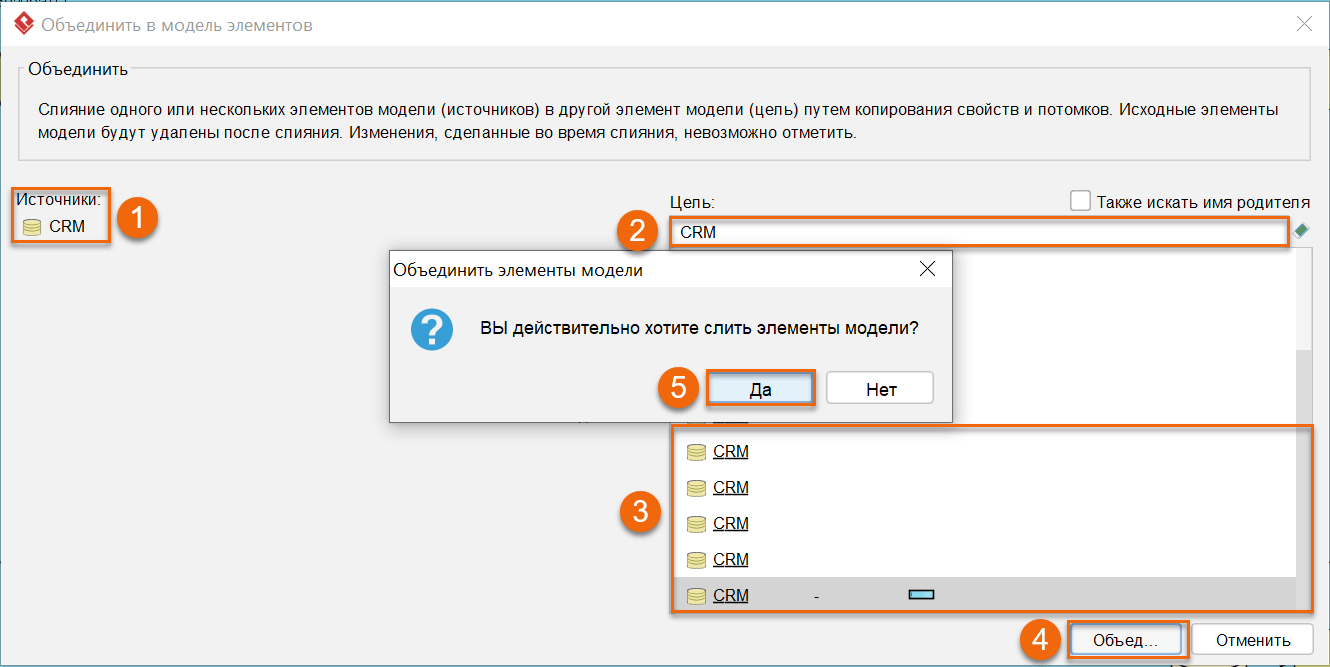Click the database icon of the second CRM result
The width and height of the screenshot is (1330, 667).
697,487
